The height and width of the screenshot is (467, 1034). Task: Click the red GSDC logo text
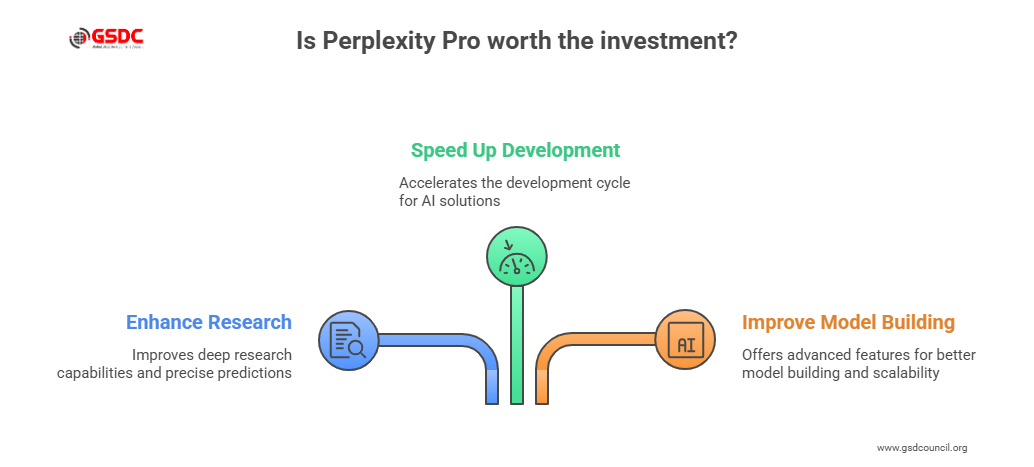point(117,36)
